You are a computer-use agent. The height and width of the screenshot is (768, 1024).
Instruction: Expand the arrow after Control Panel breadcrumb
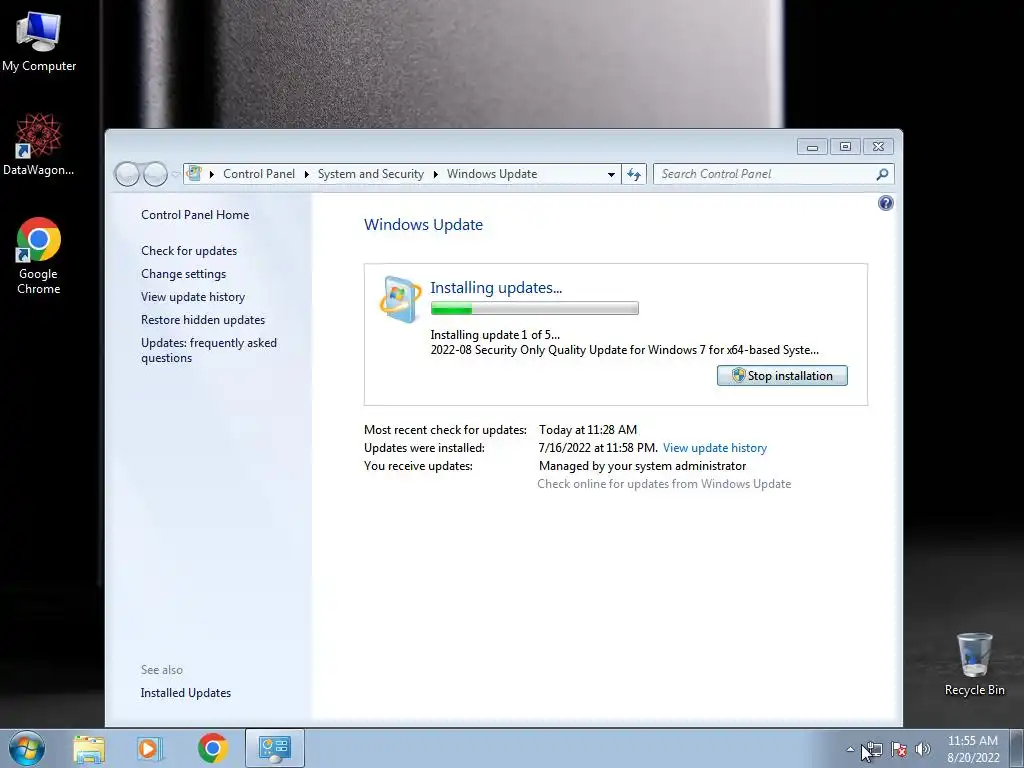click(306, 174)
